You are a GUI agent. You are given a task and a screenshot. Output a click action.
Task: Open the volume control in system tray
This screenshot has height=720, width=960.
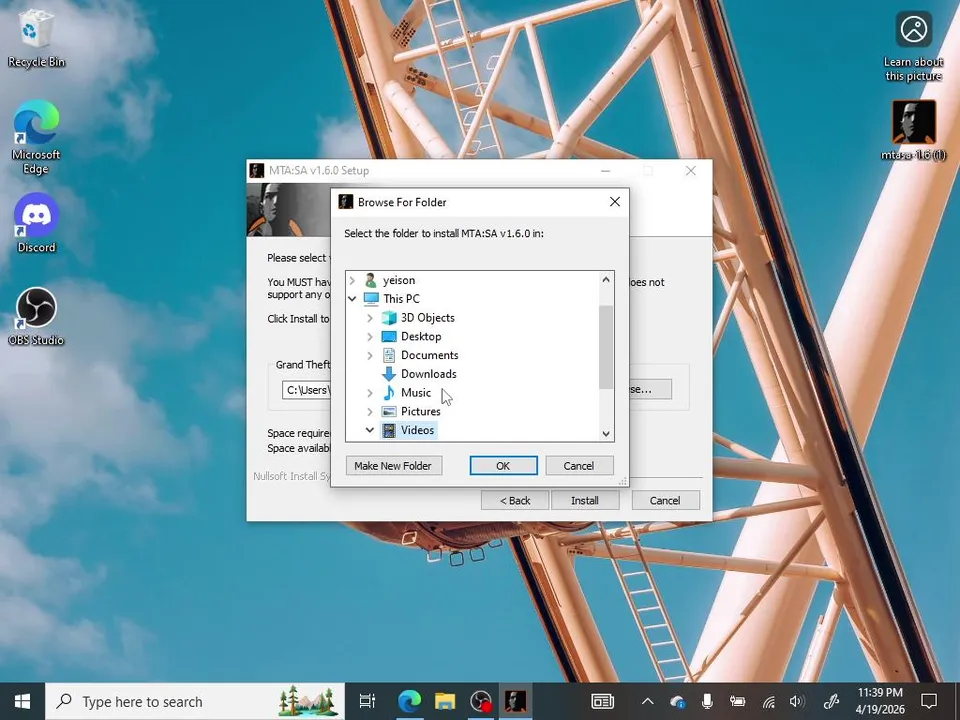tap(797, 702)
